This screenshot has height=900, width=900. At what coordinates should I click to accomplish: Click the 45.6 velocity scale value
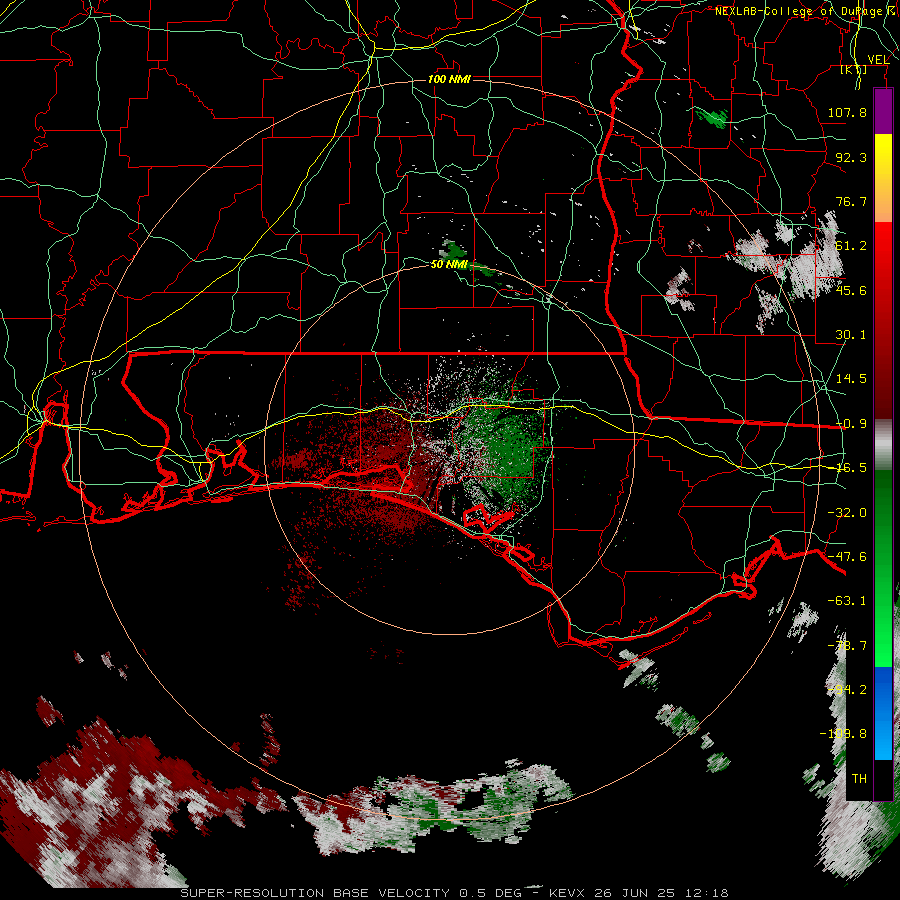[x=851, y=290]
